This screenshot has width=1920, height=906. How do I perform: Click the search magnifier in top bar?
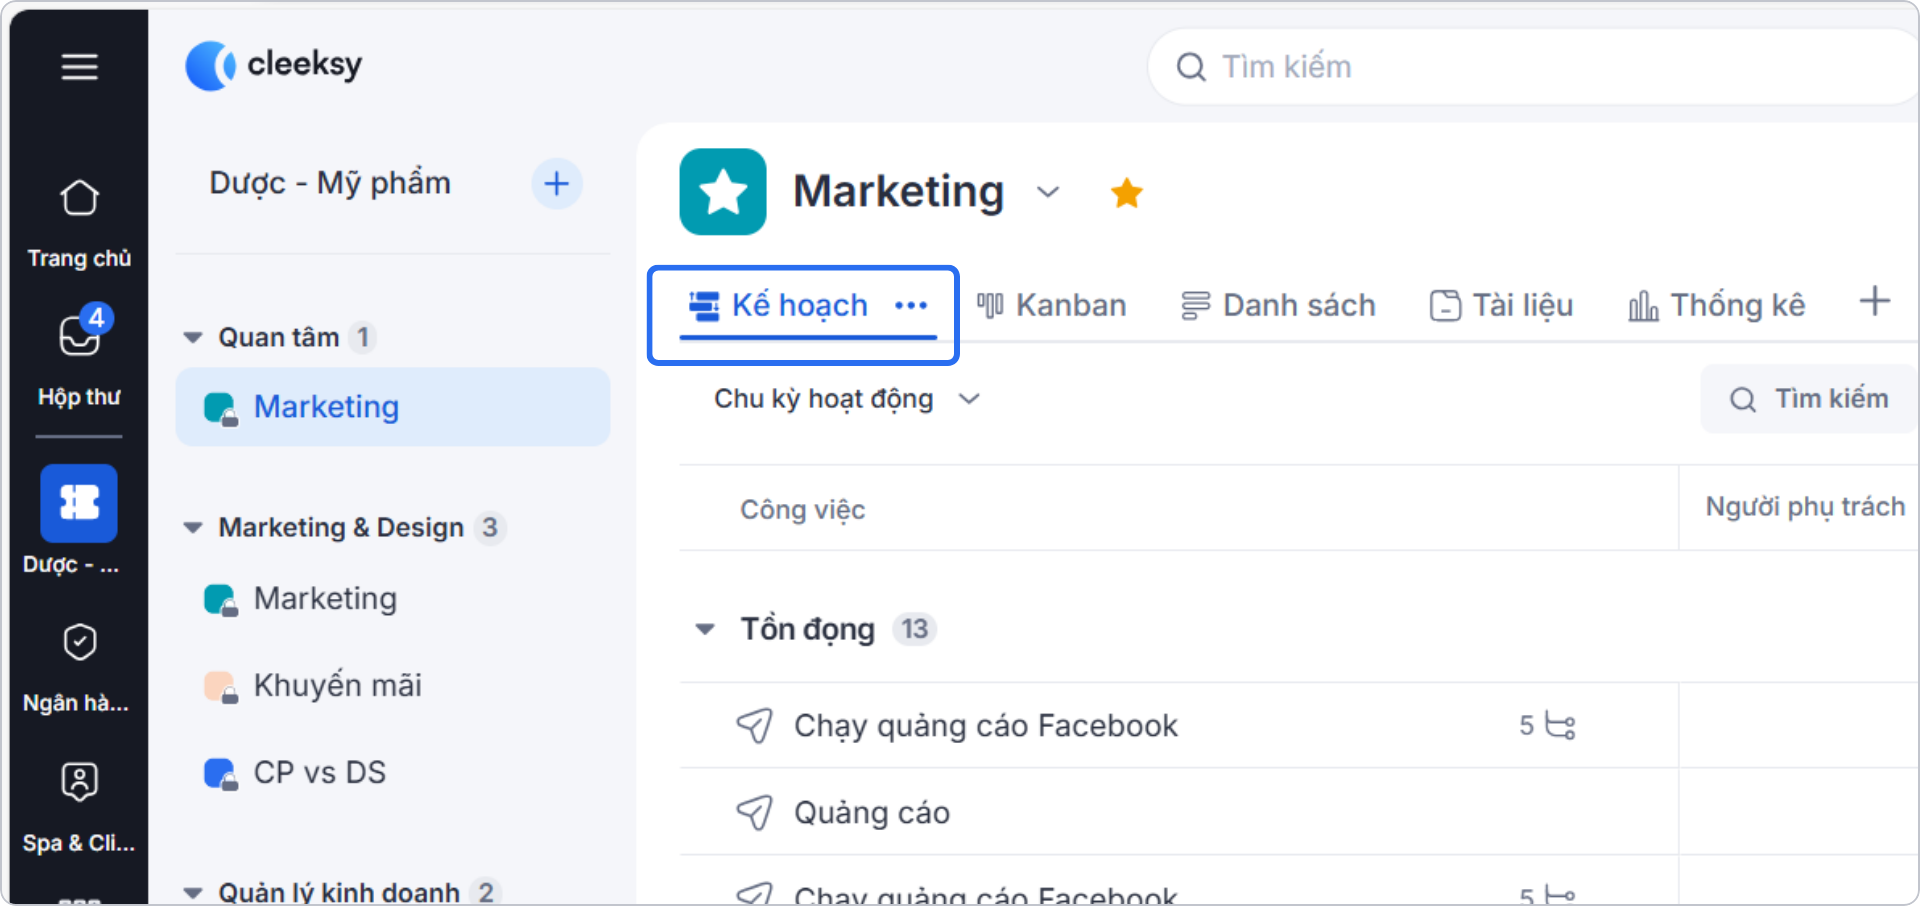(x=1191, y=66)
